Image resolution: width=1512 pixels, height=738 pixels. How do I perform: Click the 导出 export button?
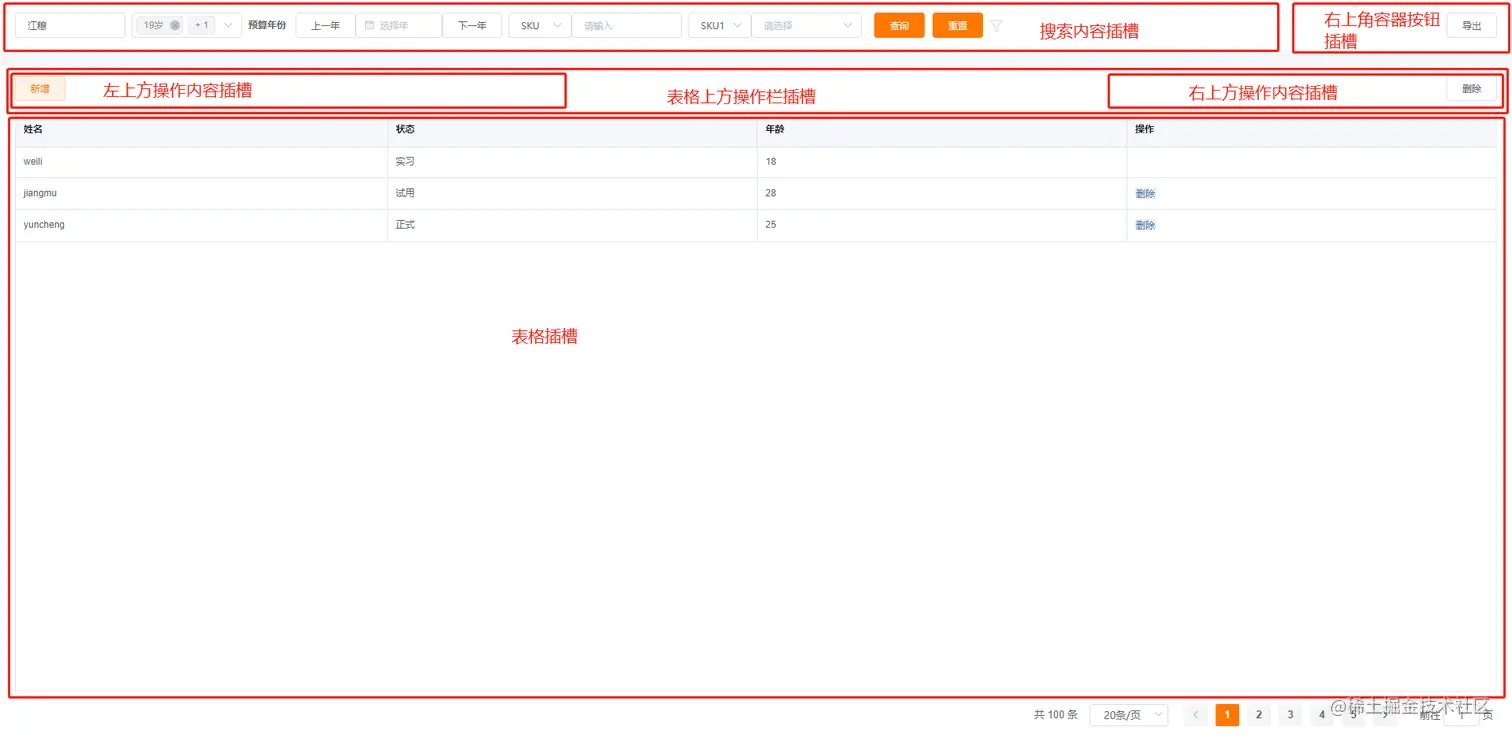click(x=1472, y=26)
